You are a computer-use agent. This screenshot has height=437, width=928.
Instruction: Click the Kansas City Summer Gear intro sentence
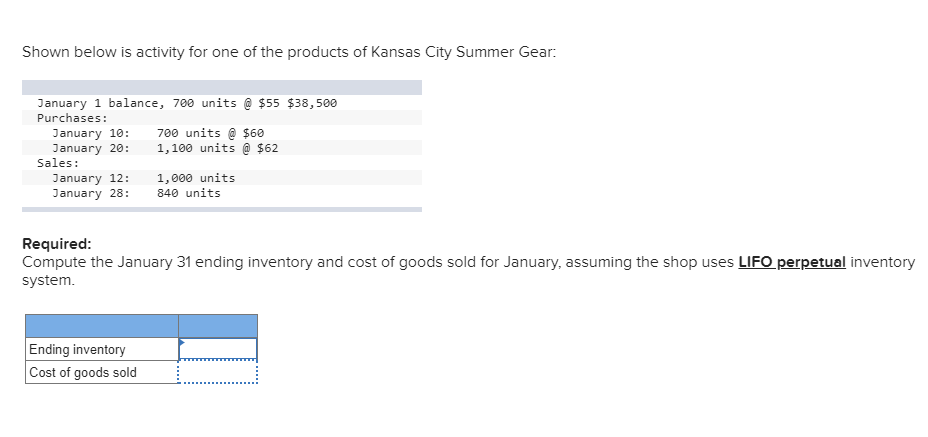(x=289, y=53)
